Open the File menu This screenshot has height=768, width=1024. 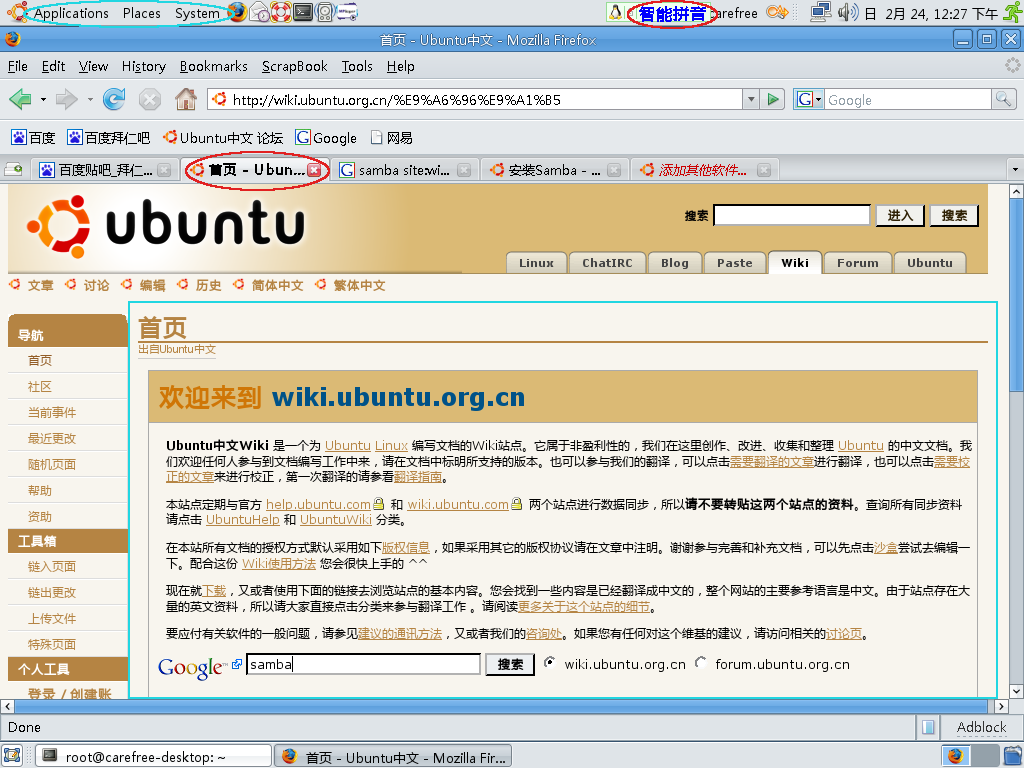(x=18, y=66)
